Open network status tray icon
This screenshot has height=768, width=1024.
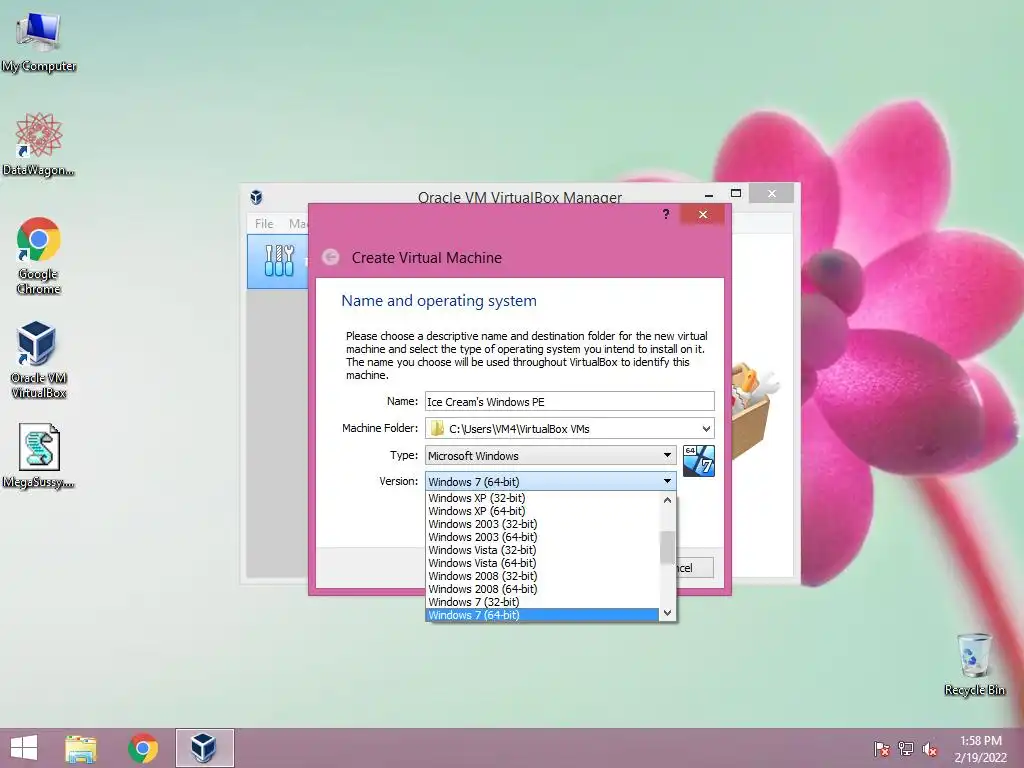[x=906, y=748]
